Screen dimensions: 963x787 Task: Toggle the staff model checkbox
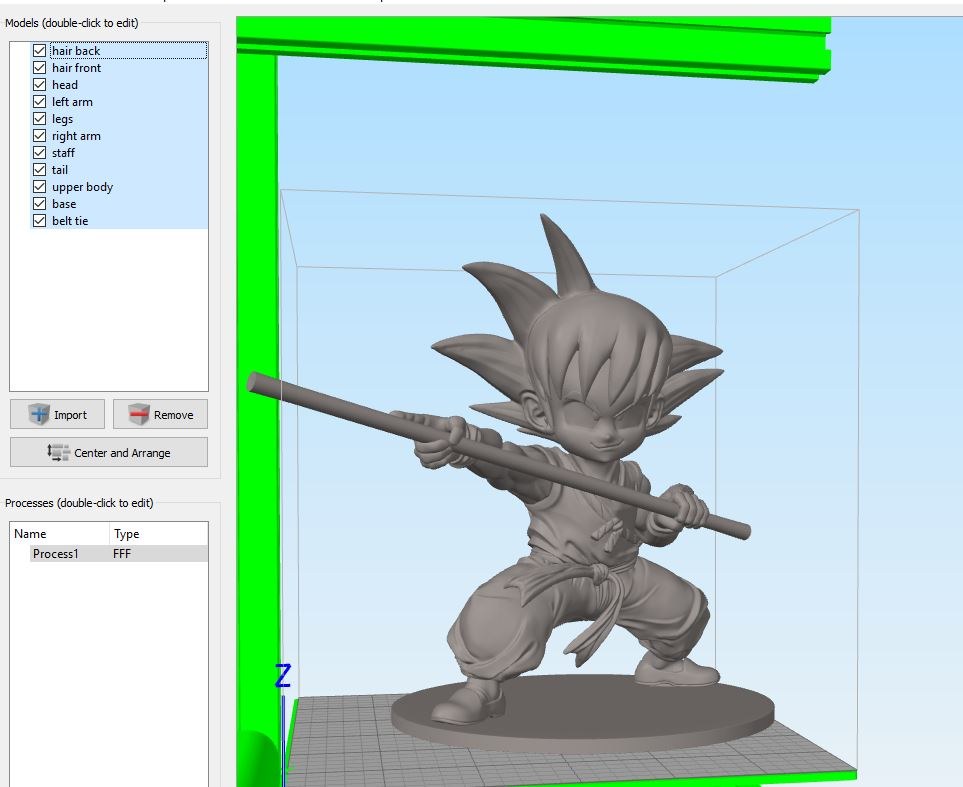coord(39,152)
